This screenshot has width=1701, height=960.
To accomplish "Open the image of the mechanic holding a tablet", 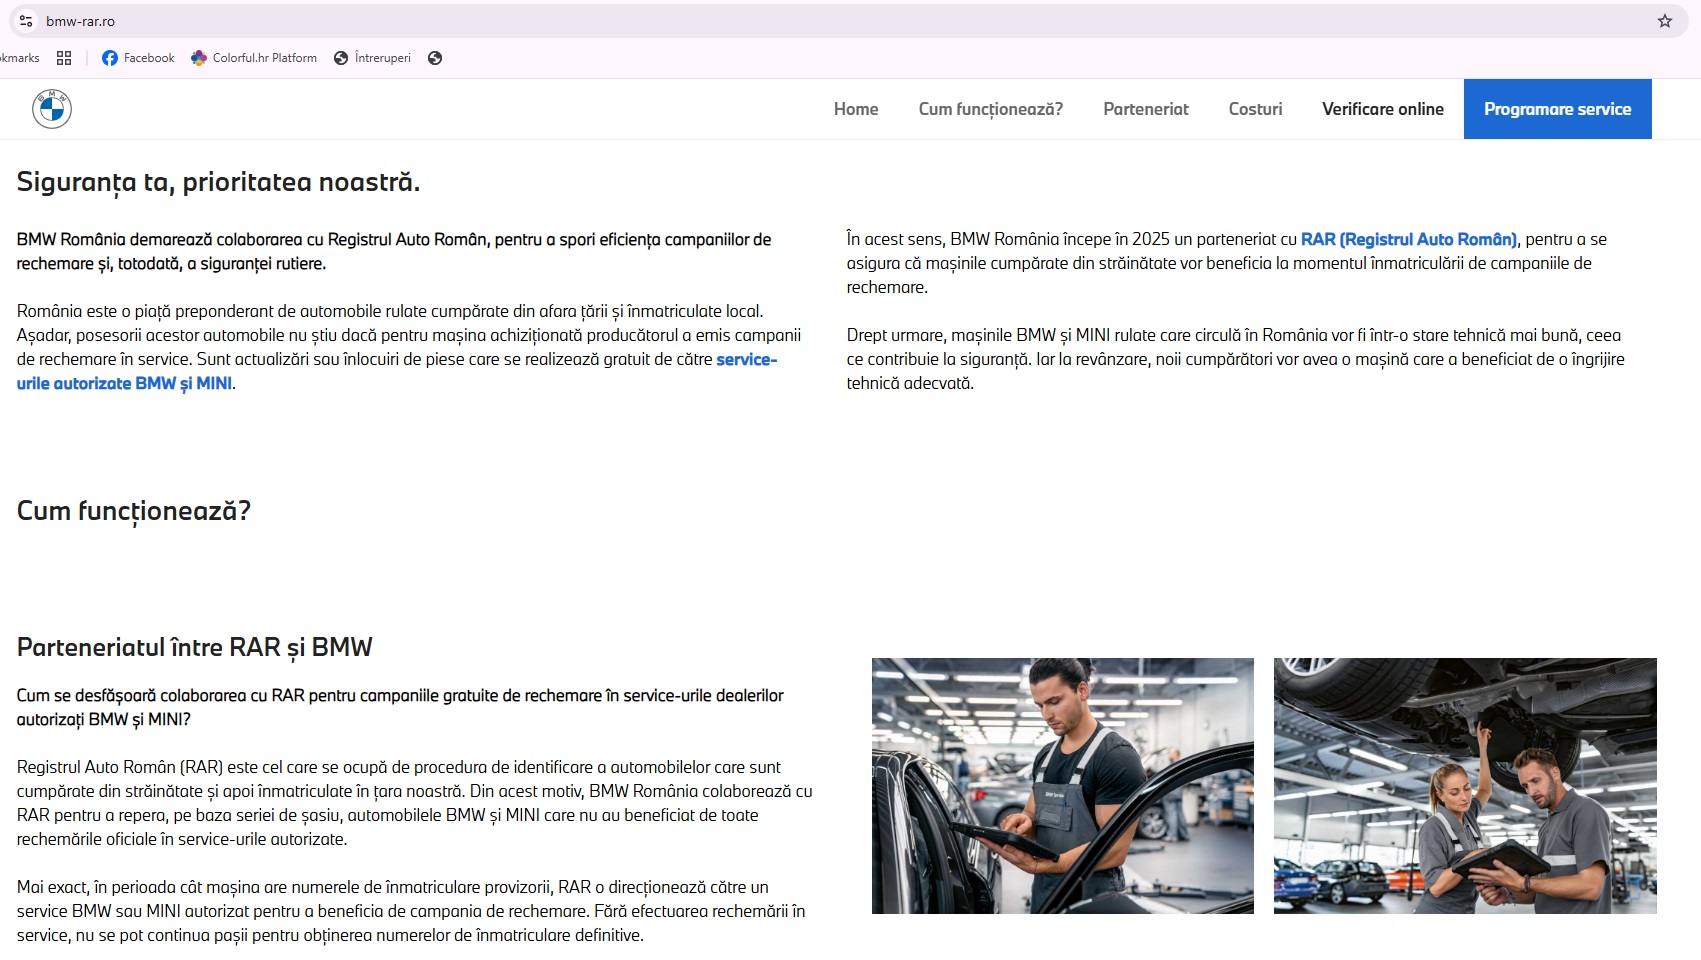I will pos(1062,785).
